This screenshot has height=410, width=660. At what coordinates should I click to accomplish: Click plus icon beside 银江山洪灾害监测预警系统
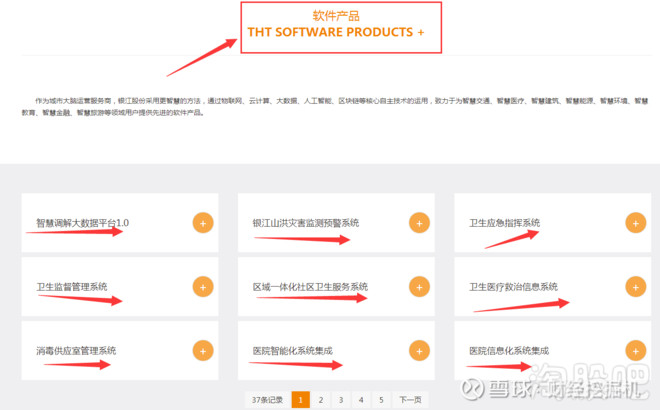tap(420, 223)
